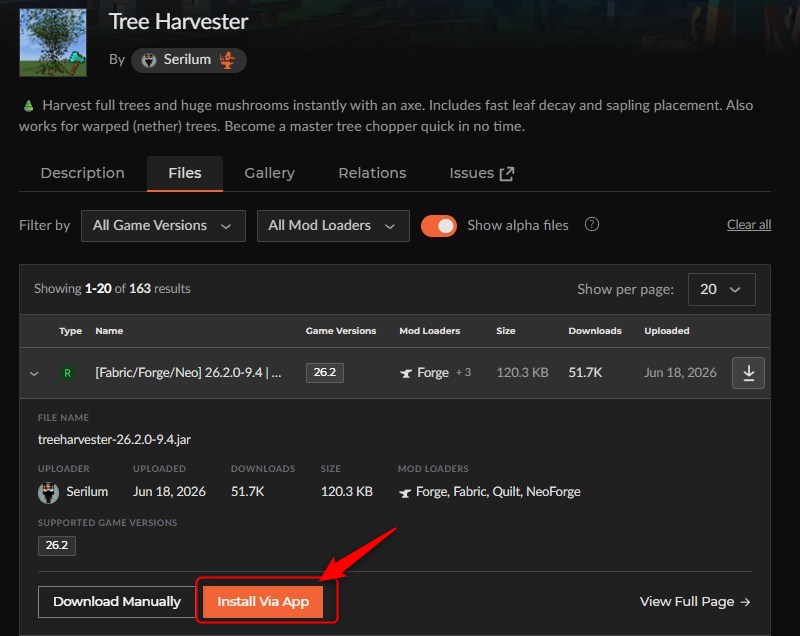Click the help question mark icon for alpha files
Screen dimensions: 800x636
592,224
